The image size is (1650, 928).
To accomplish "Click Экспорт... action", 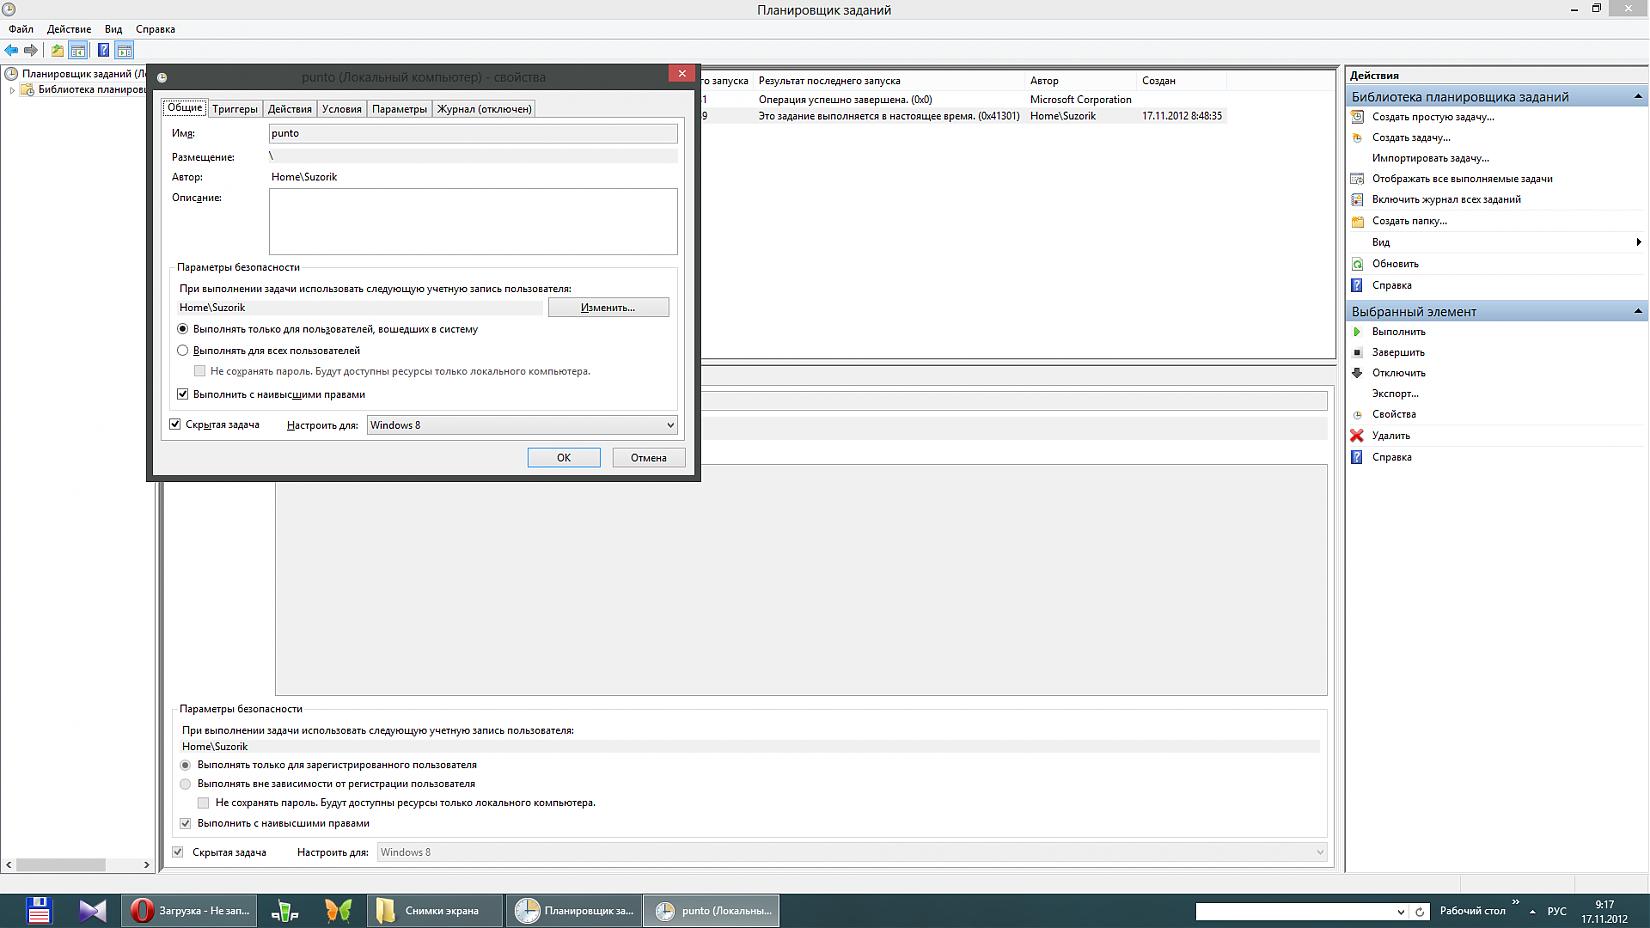I will pos(1395,393).
